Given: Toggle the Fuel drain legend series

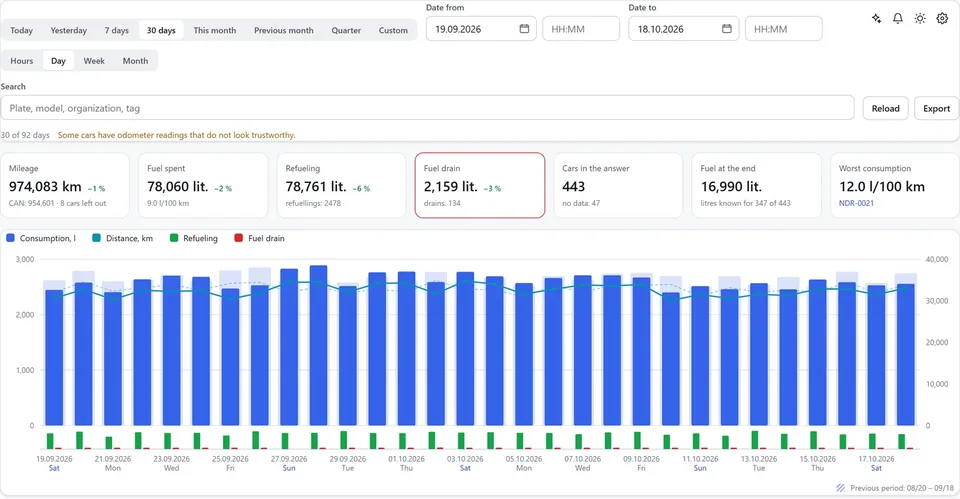Looking at the screenshot, I should tap(259, 238).
